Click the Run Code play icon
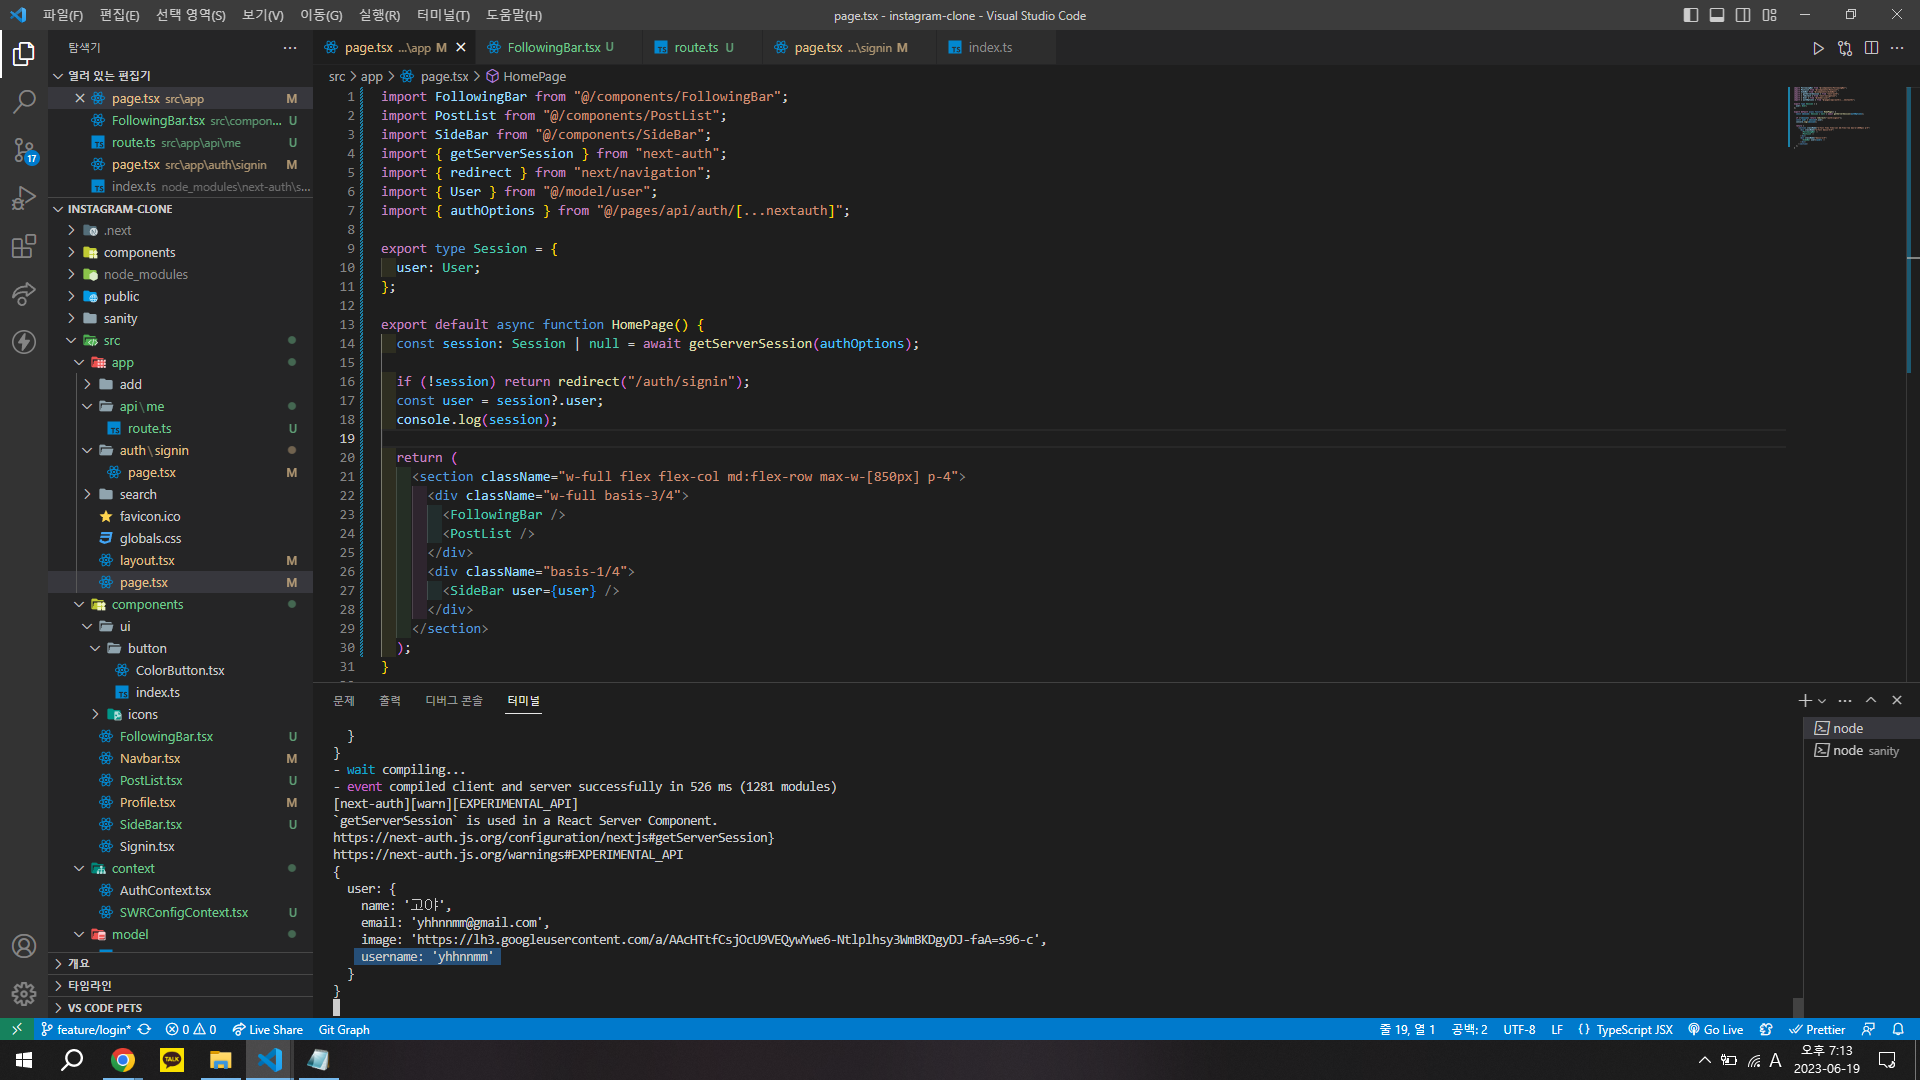 (1818, 48)
